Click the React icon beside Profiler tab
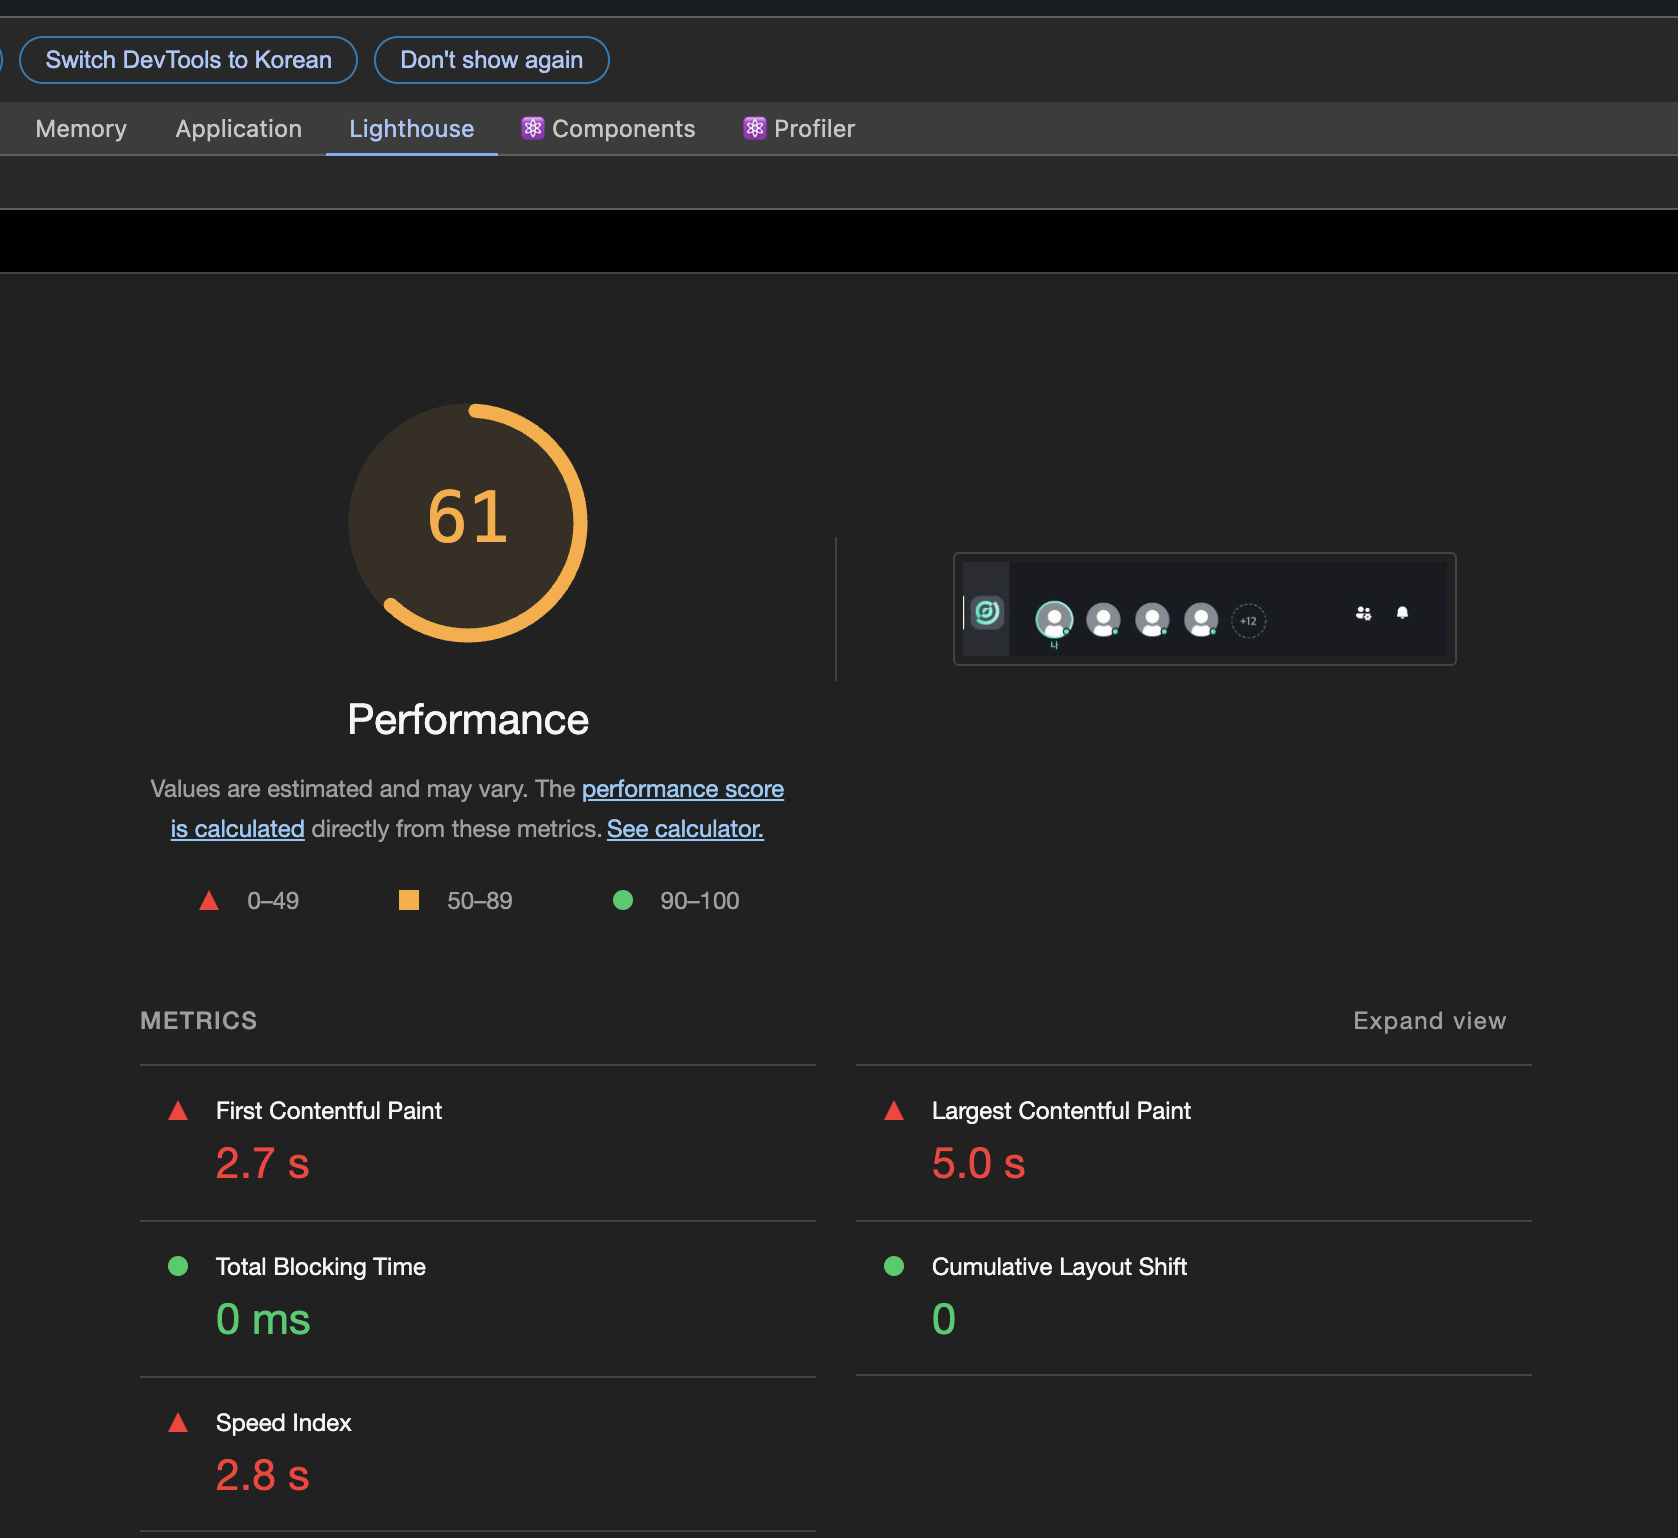Image resolution: width=1678 pixels, height=1538 pixels. pos(755,128)
